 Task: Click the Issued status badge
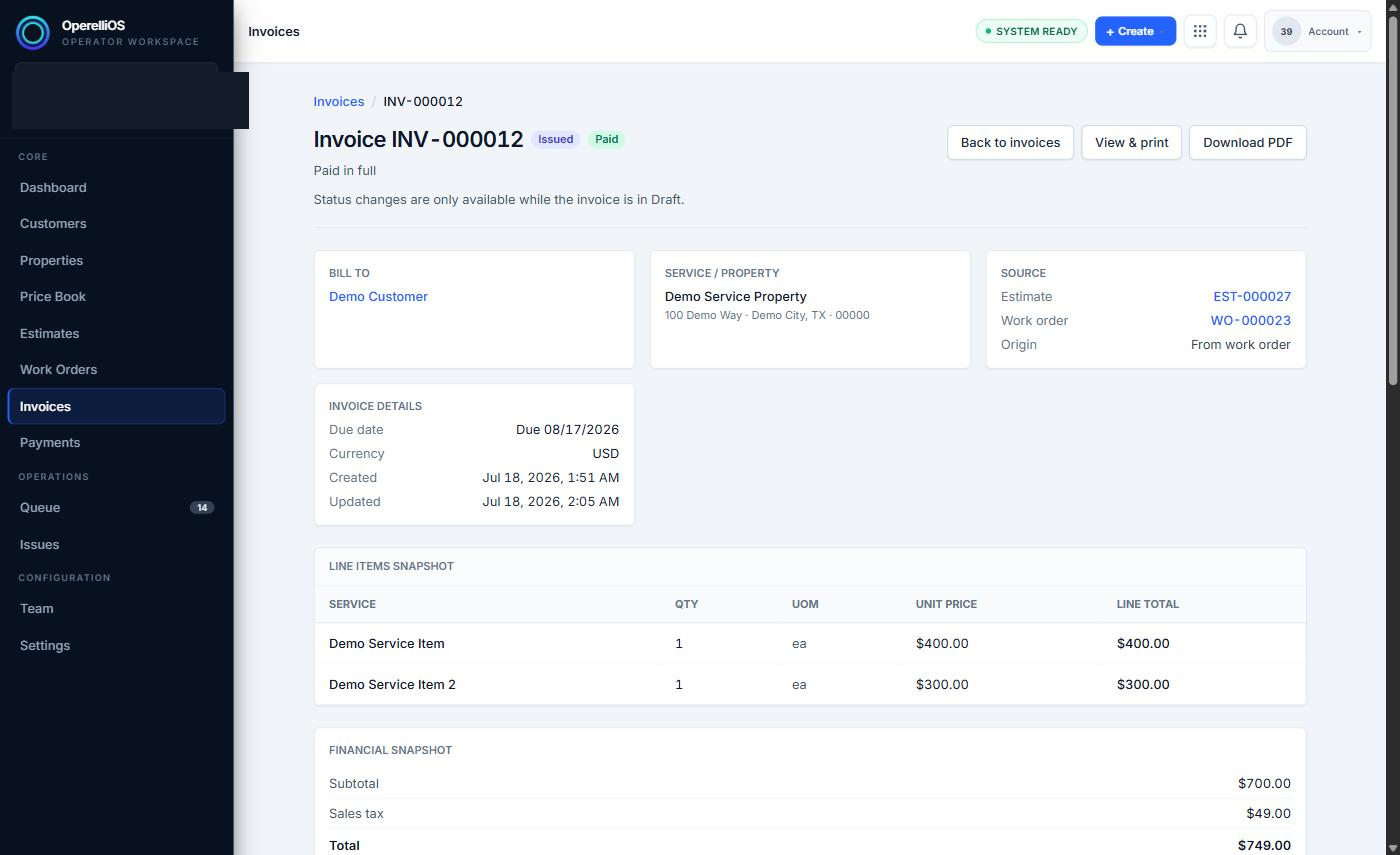pos(555,139)
